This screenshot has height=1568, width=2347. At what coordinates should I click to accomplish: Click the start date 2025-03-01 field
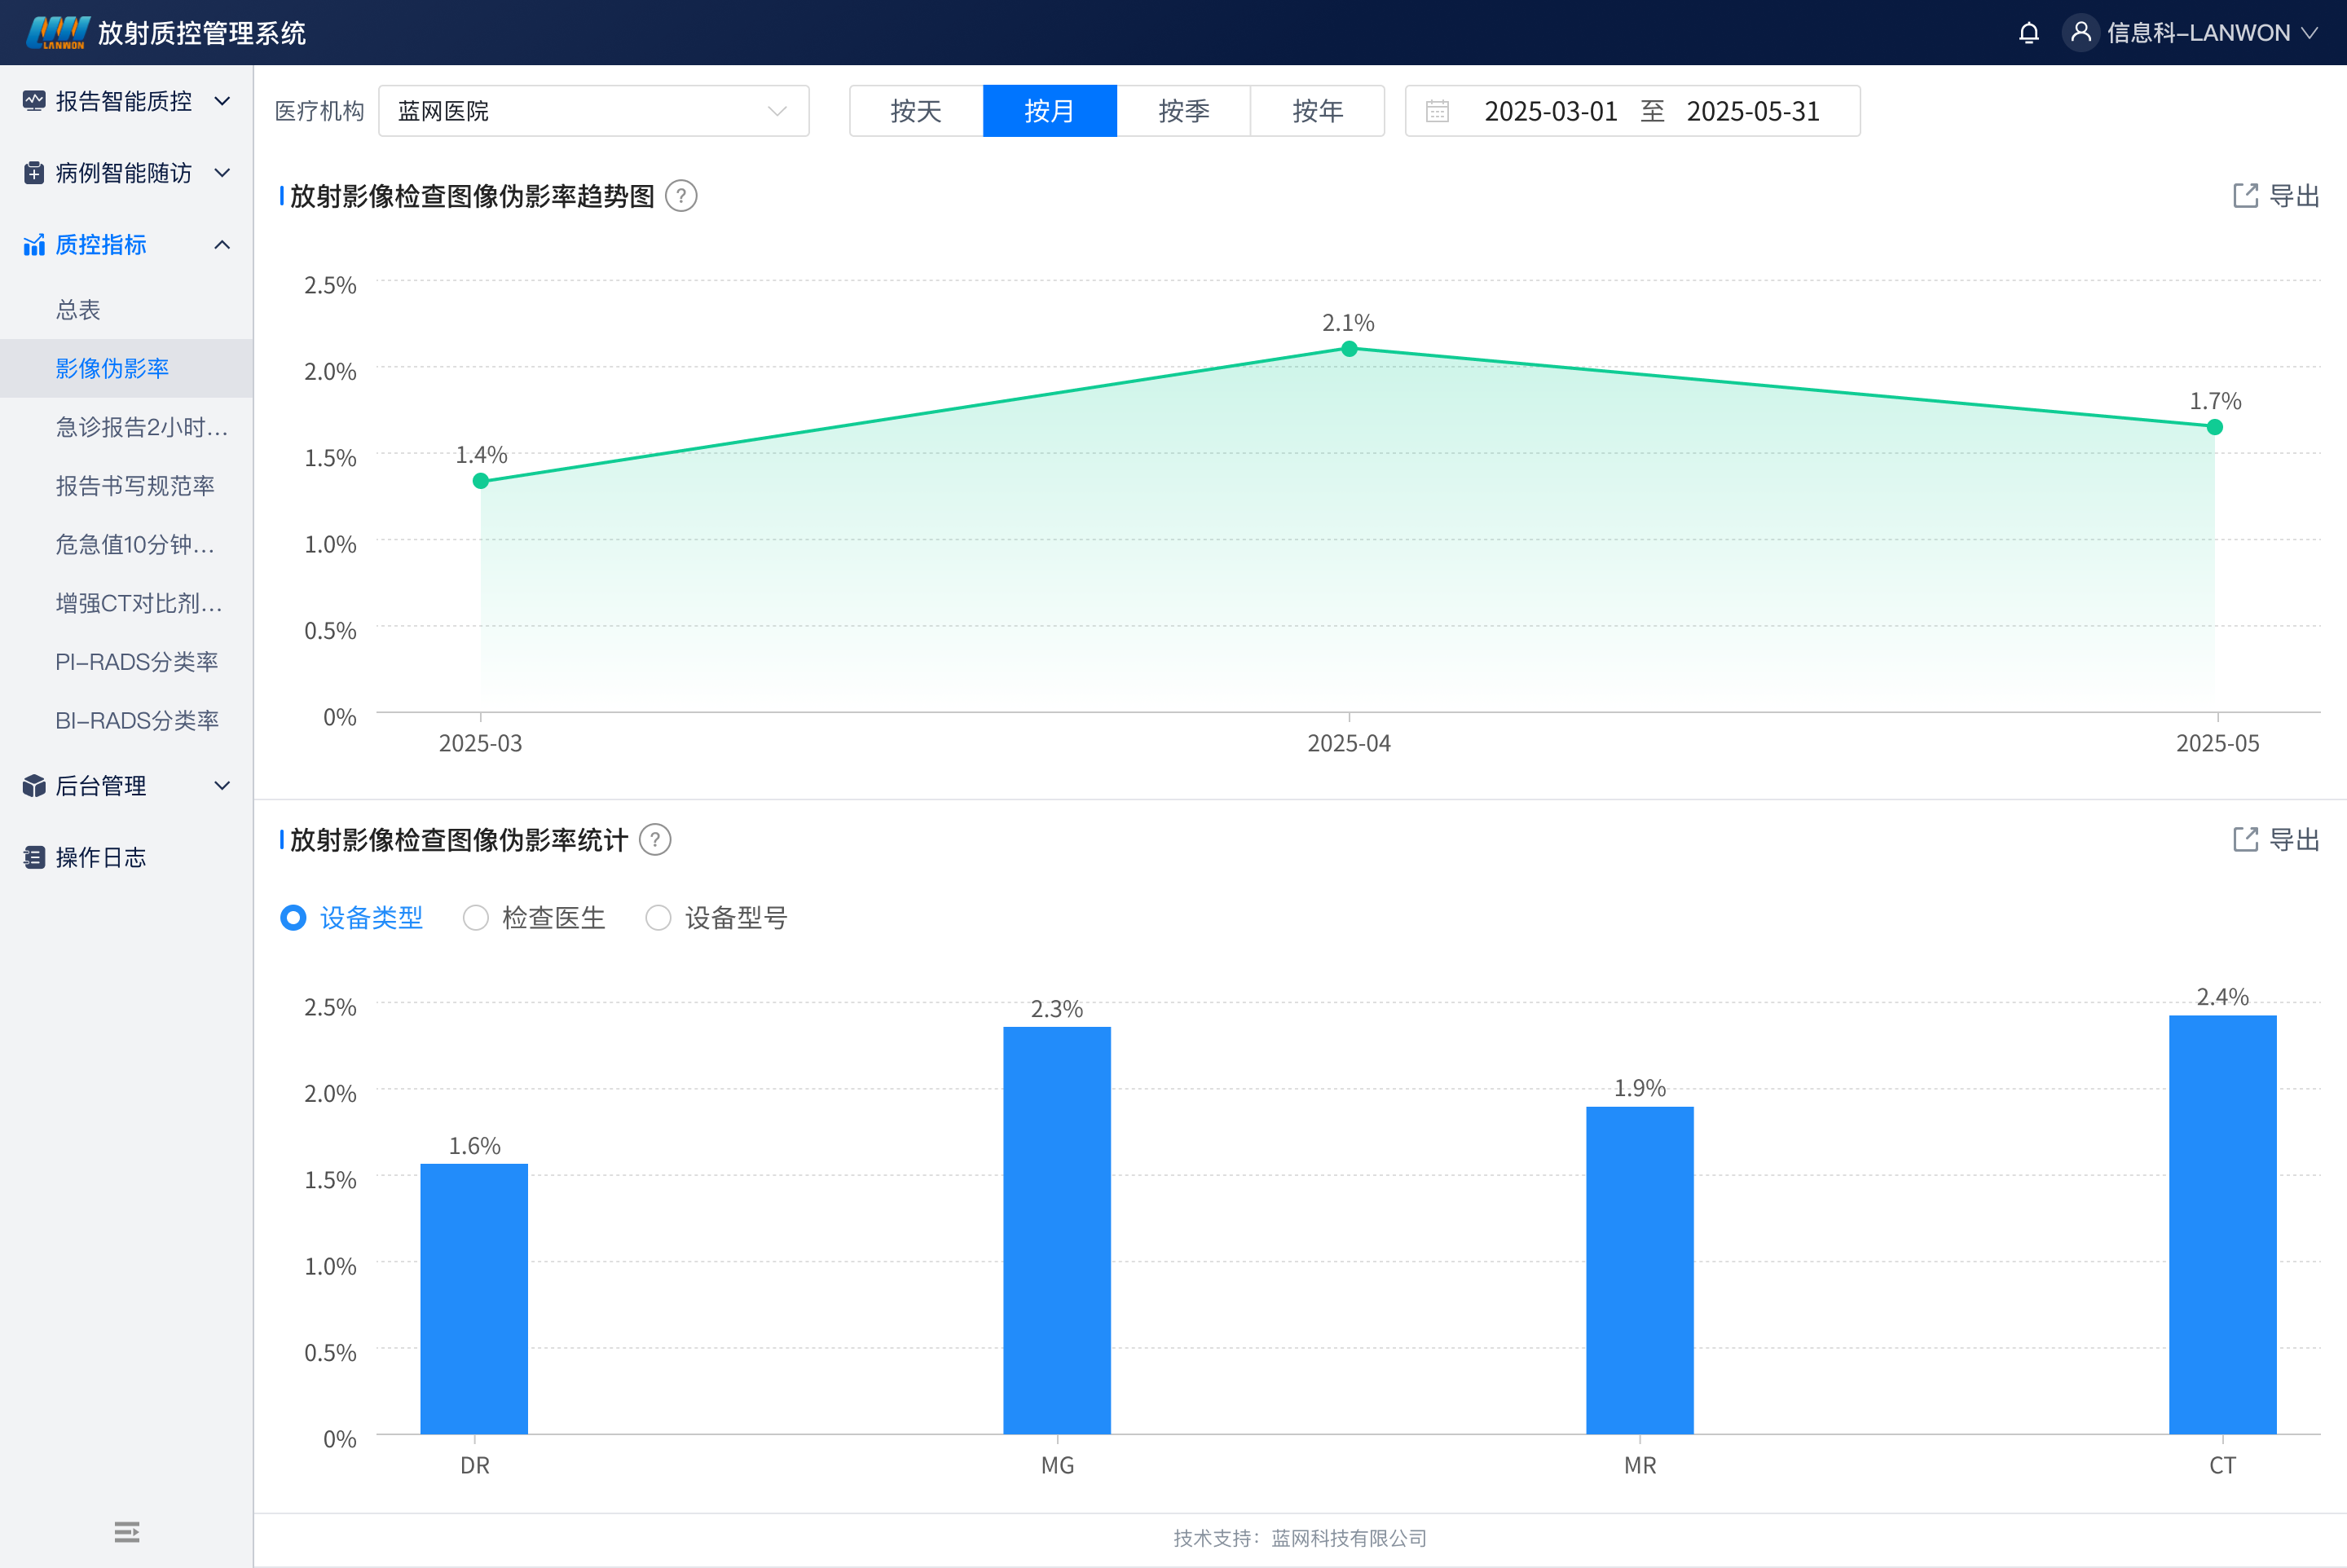tap(1550, 111)
